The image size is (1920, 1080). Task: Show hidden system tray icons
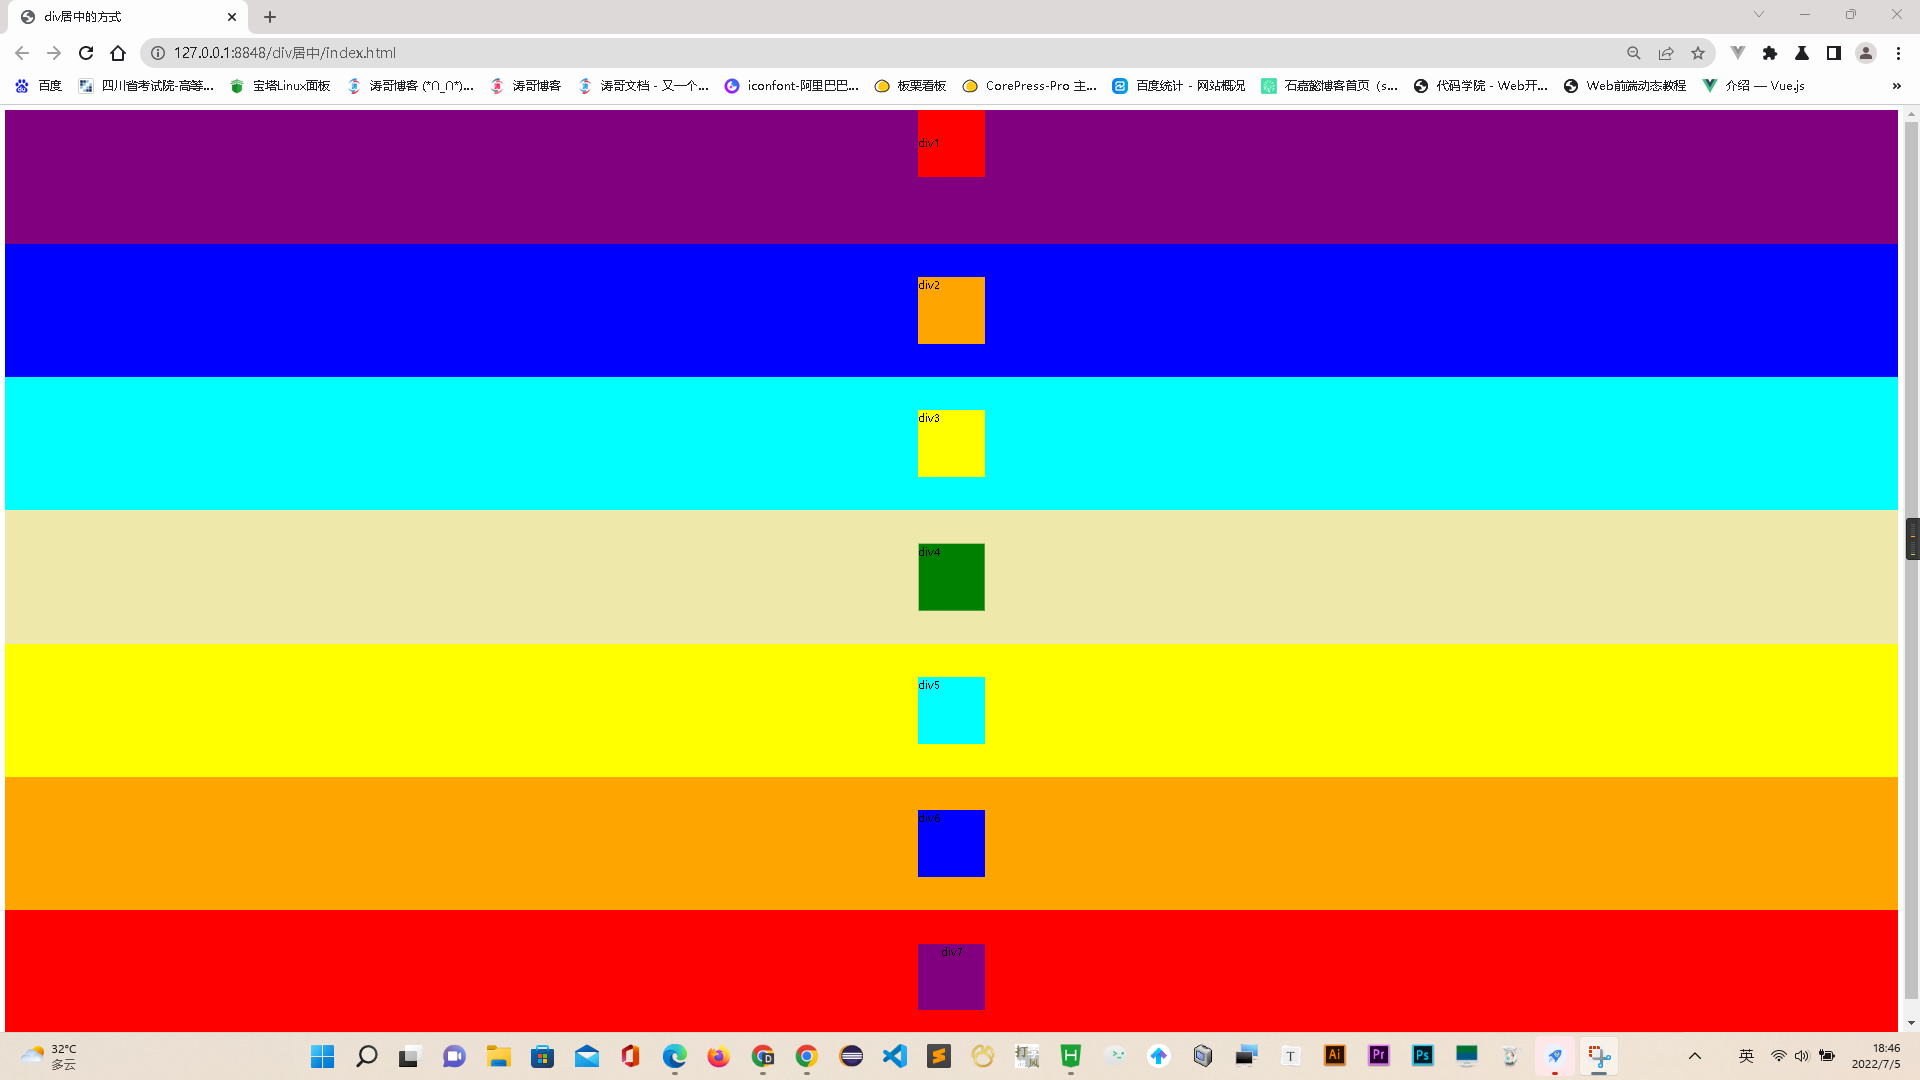[1695, 1056]
